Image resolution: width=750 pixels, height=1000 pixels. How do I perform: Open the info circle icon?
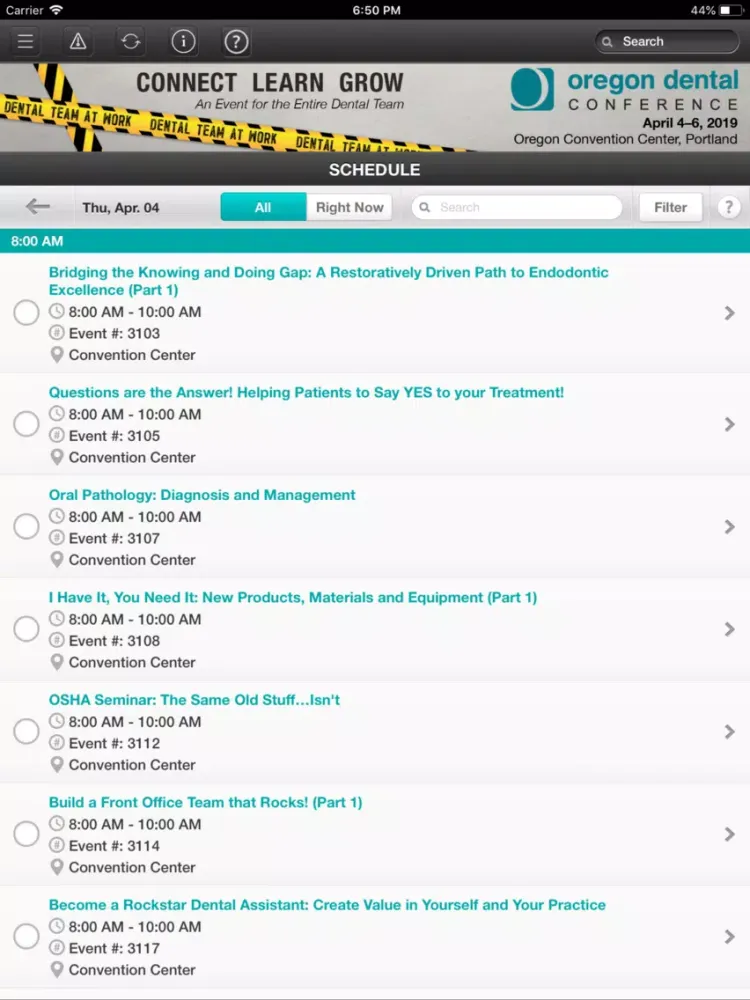(183, 42)
